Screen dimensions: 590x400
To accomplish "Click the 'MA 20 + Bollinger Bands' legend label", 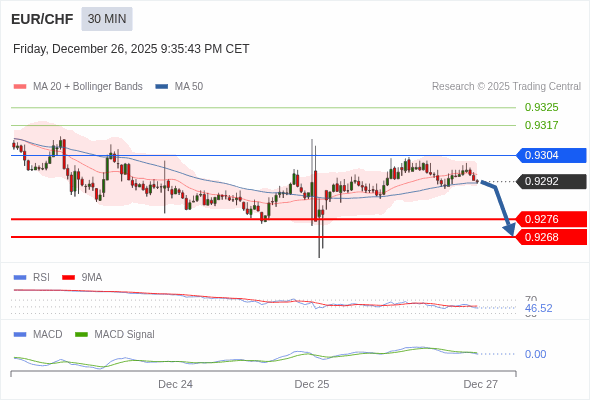I will pyautogui.click(x=88, y=87).
